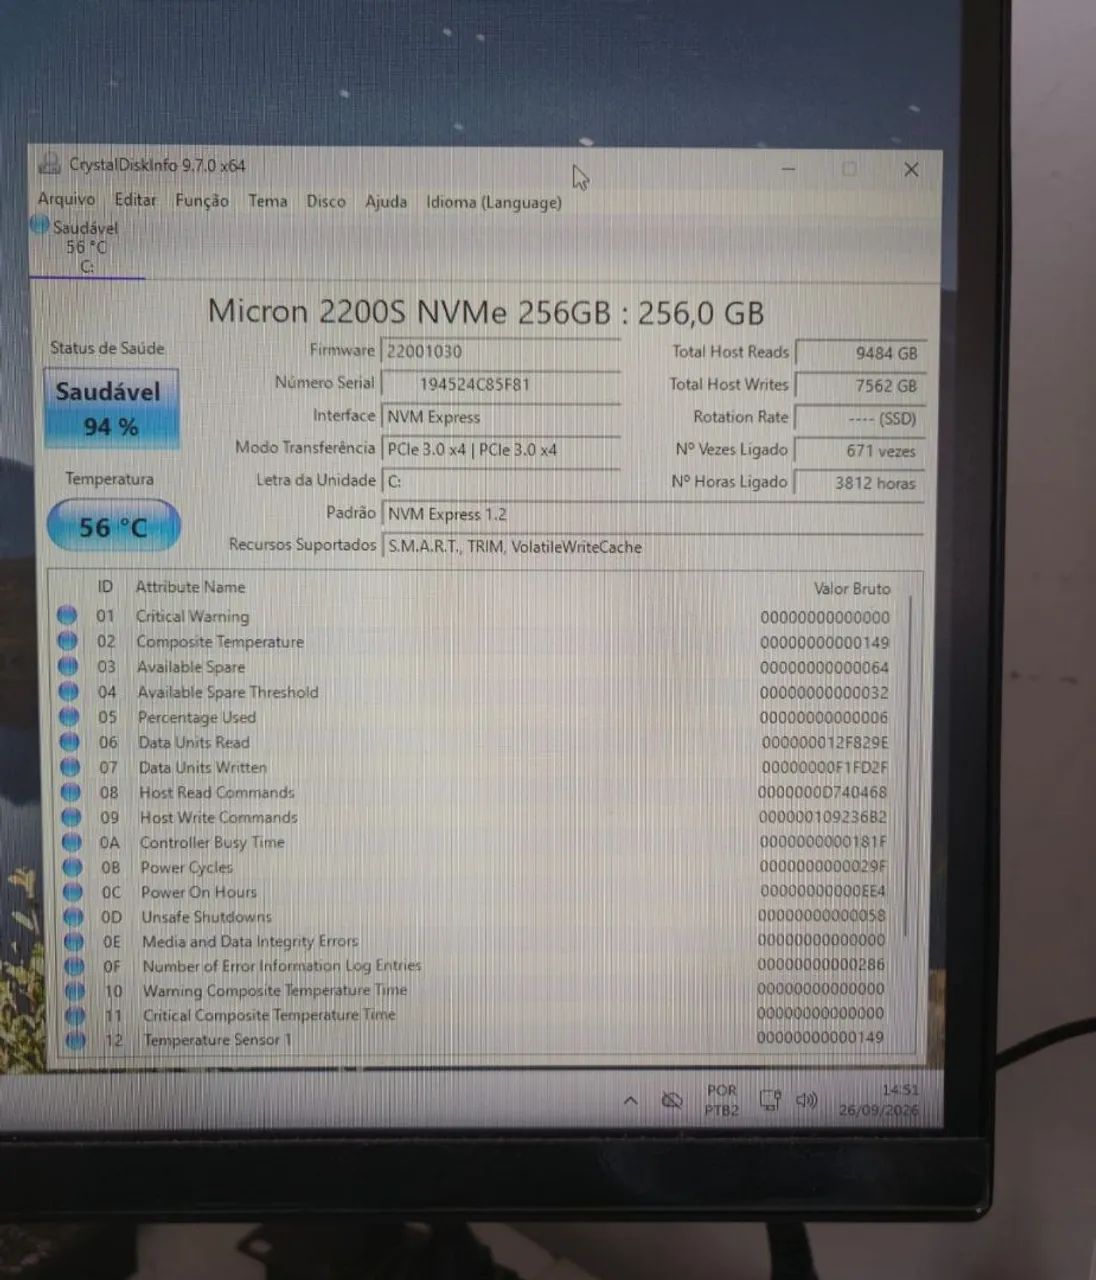Click the status orb for Host Read Commands
This screenshot has height=1280, width=1096.
(x=70, y=792)
